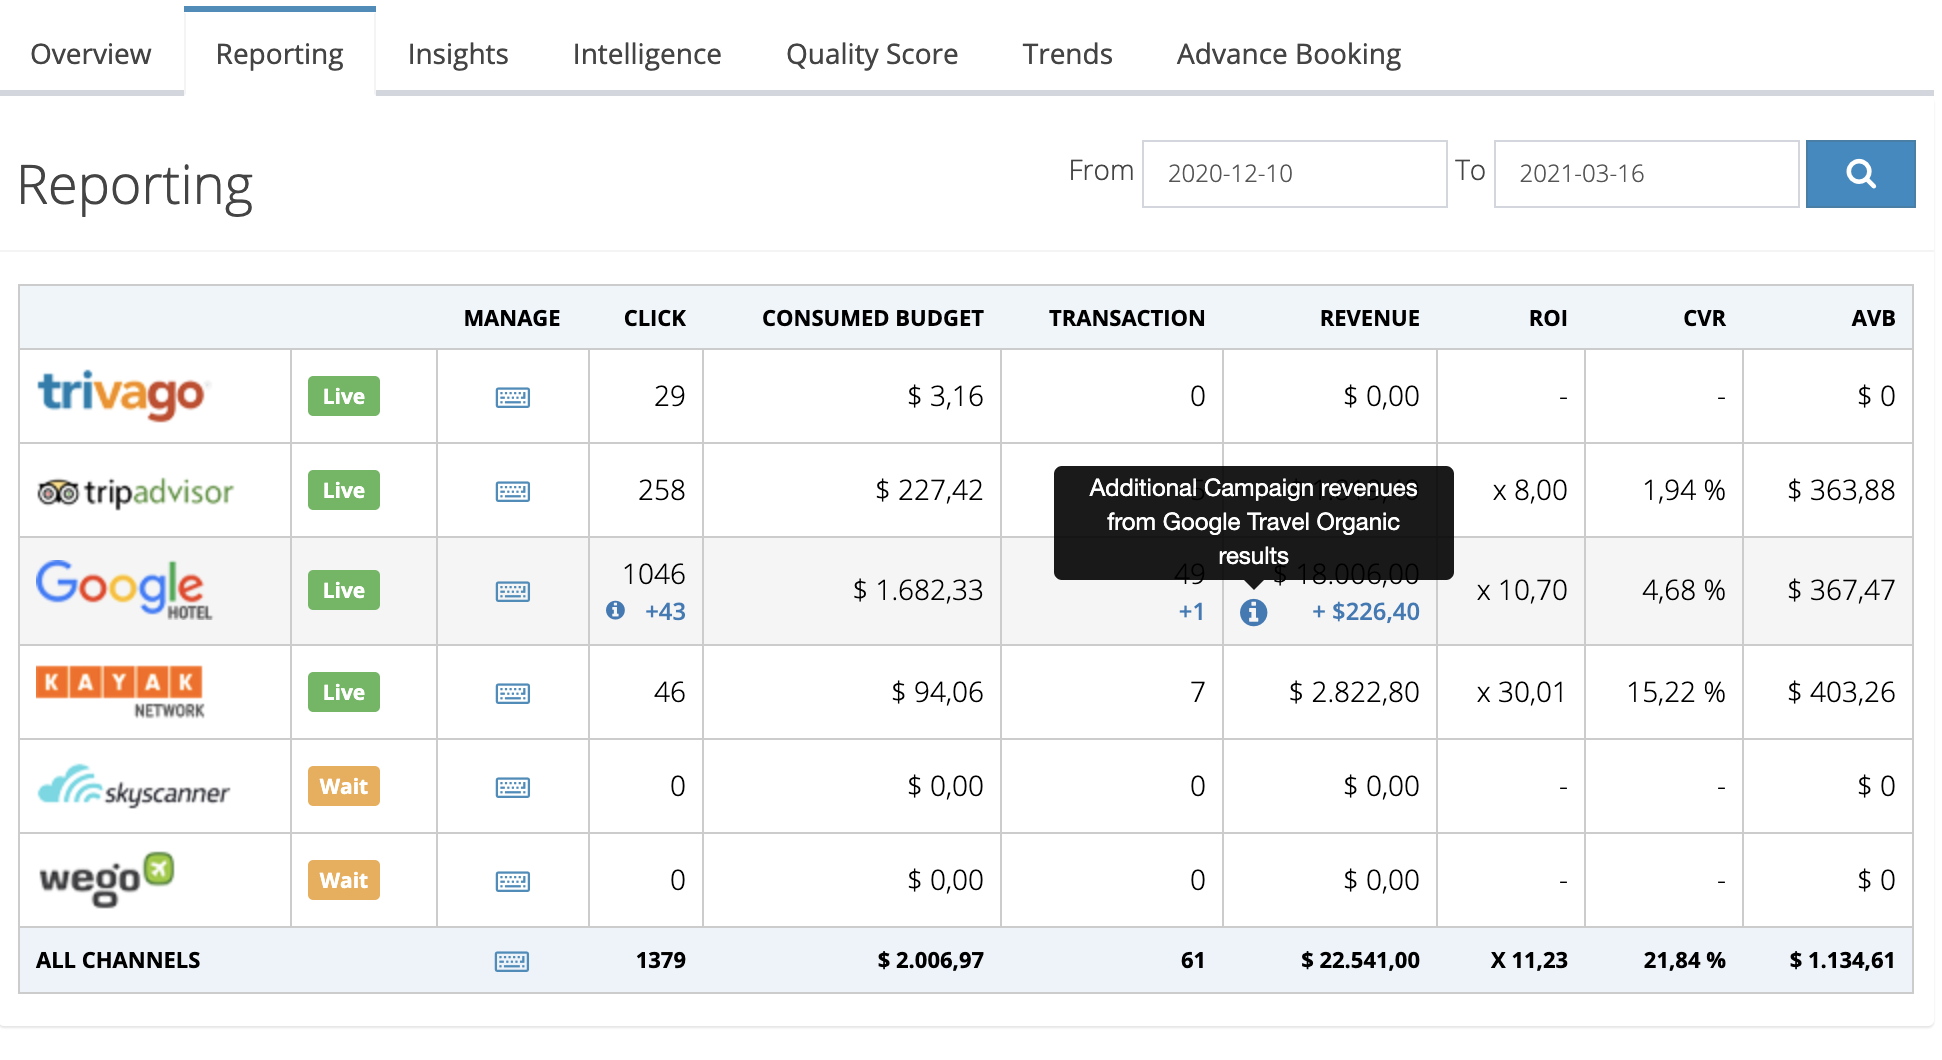Click the +1 additional transaction value
This screenshot has width=1942, height=1060.
1191,611
